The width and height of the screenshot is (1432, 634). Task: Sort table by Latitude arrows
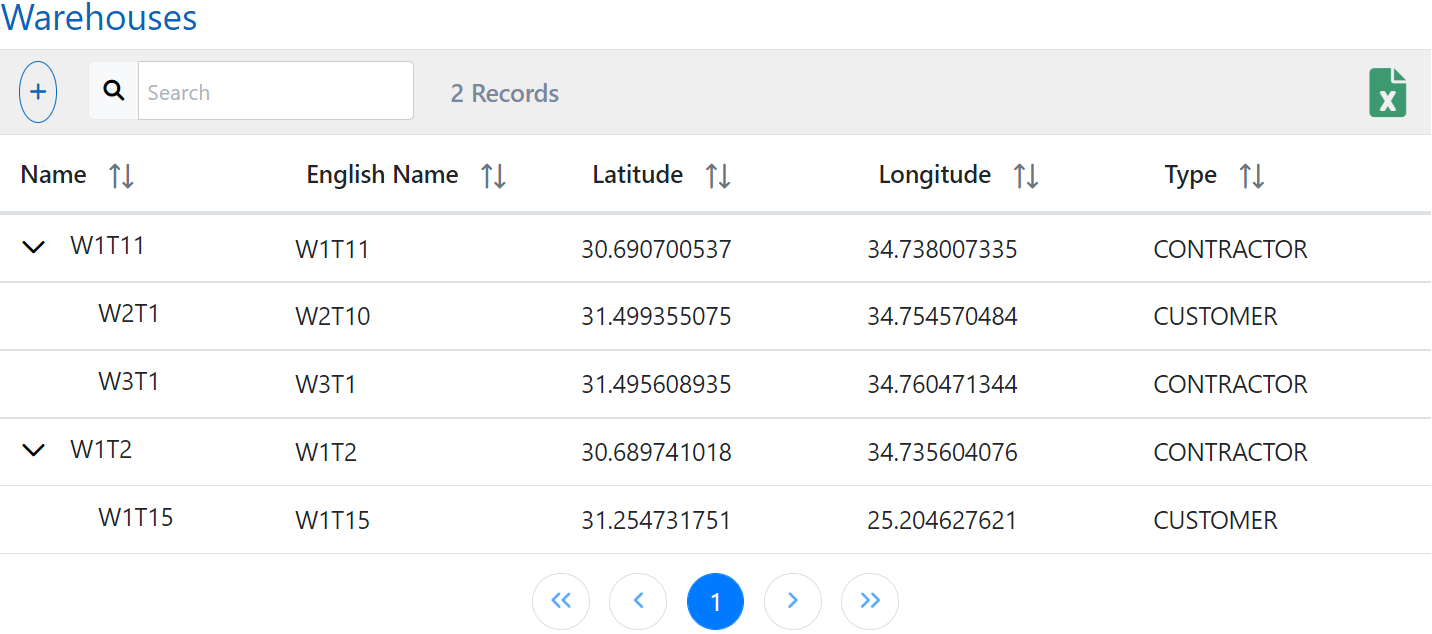point(717,176)
